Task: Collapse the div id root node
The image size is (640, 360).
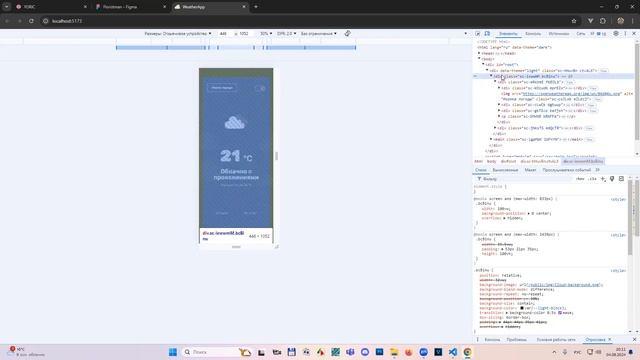Action: click(483, 64)
